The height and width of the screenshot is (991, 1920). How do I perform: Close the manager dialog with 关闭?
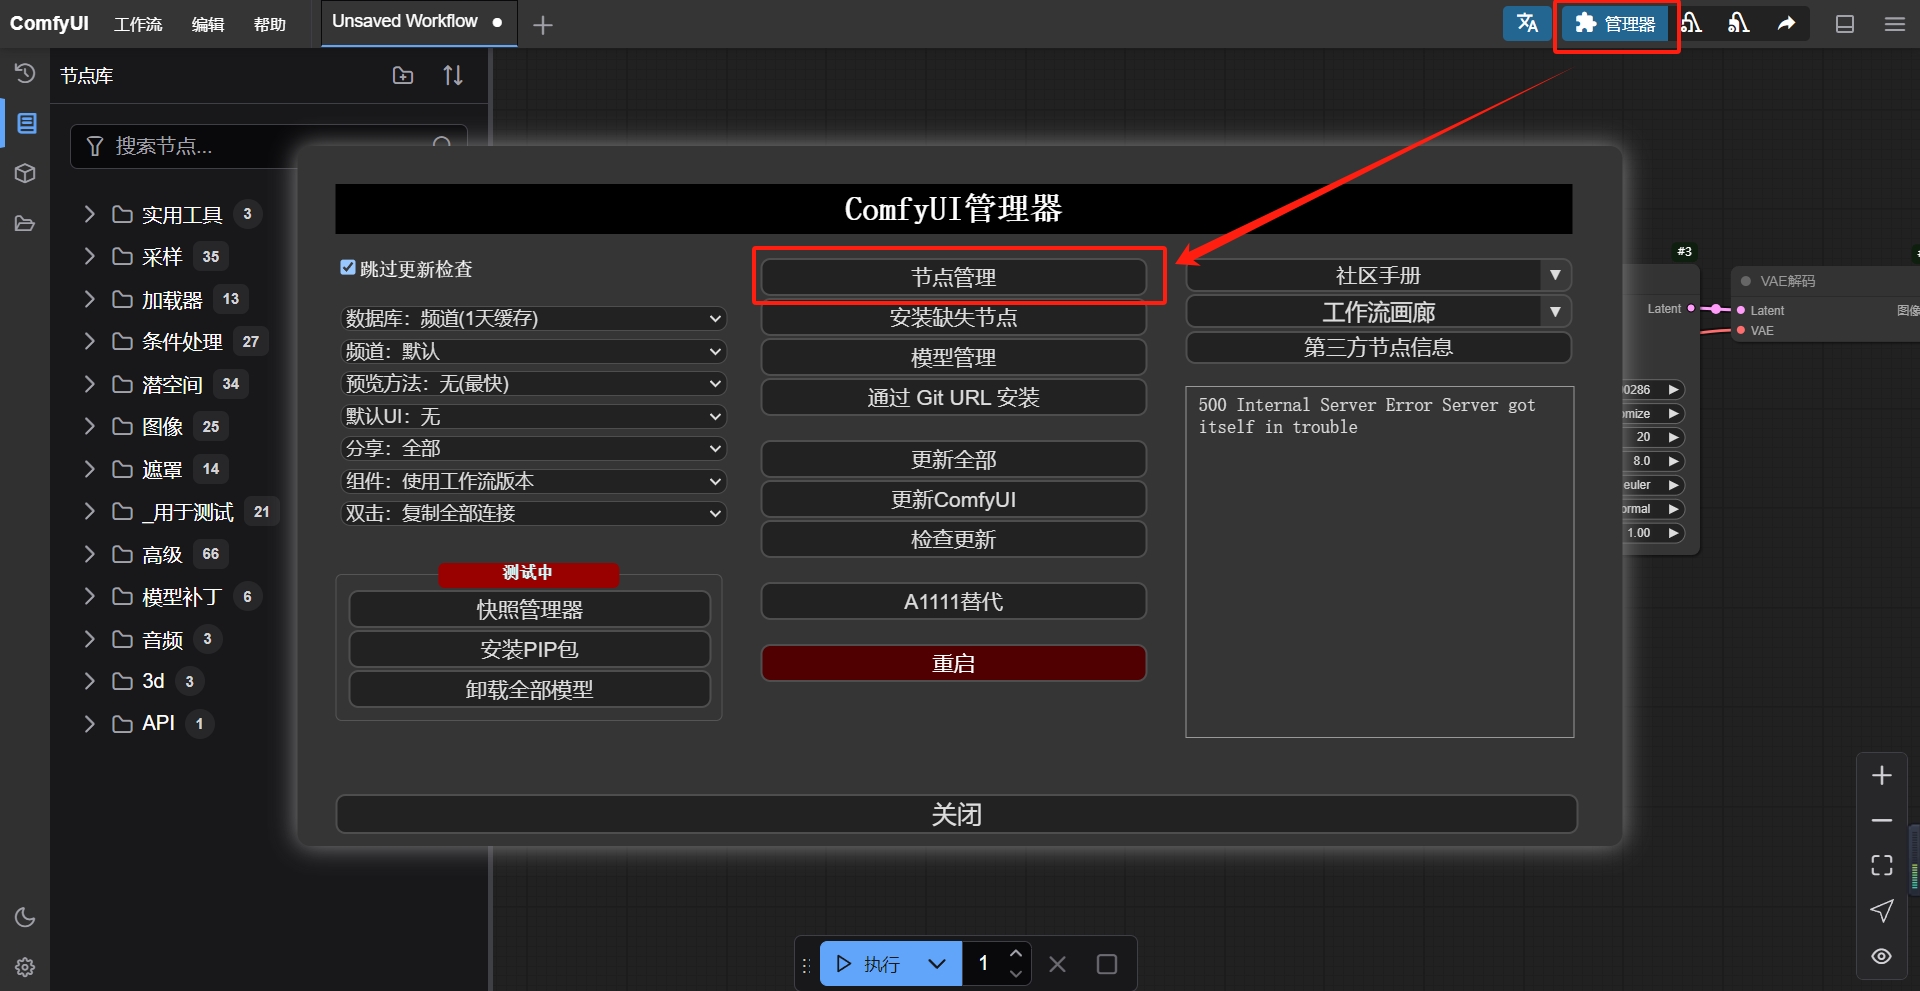pos(957,814)
